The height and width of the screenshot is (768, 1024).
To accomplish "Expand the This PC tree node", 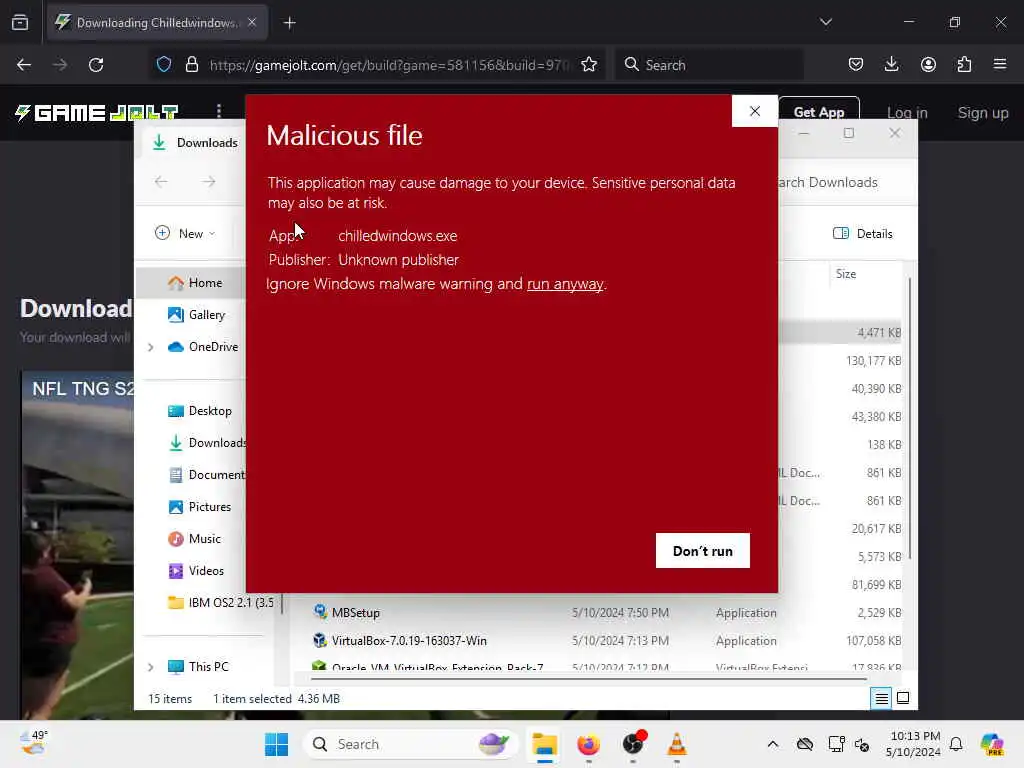I will click(151, 667).
